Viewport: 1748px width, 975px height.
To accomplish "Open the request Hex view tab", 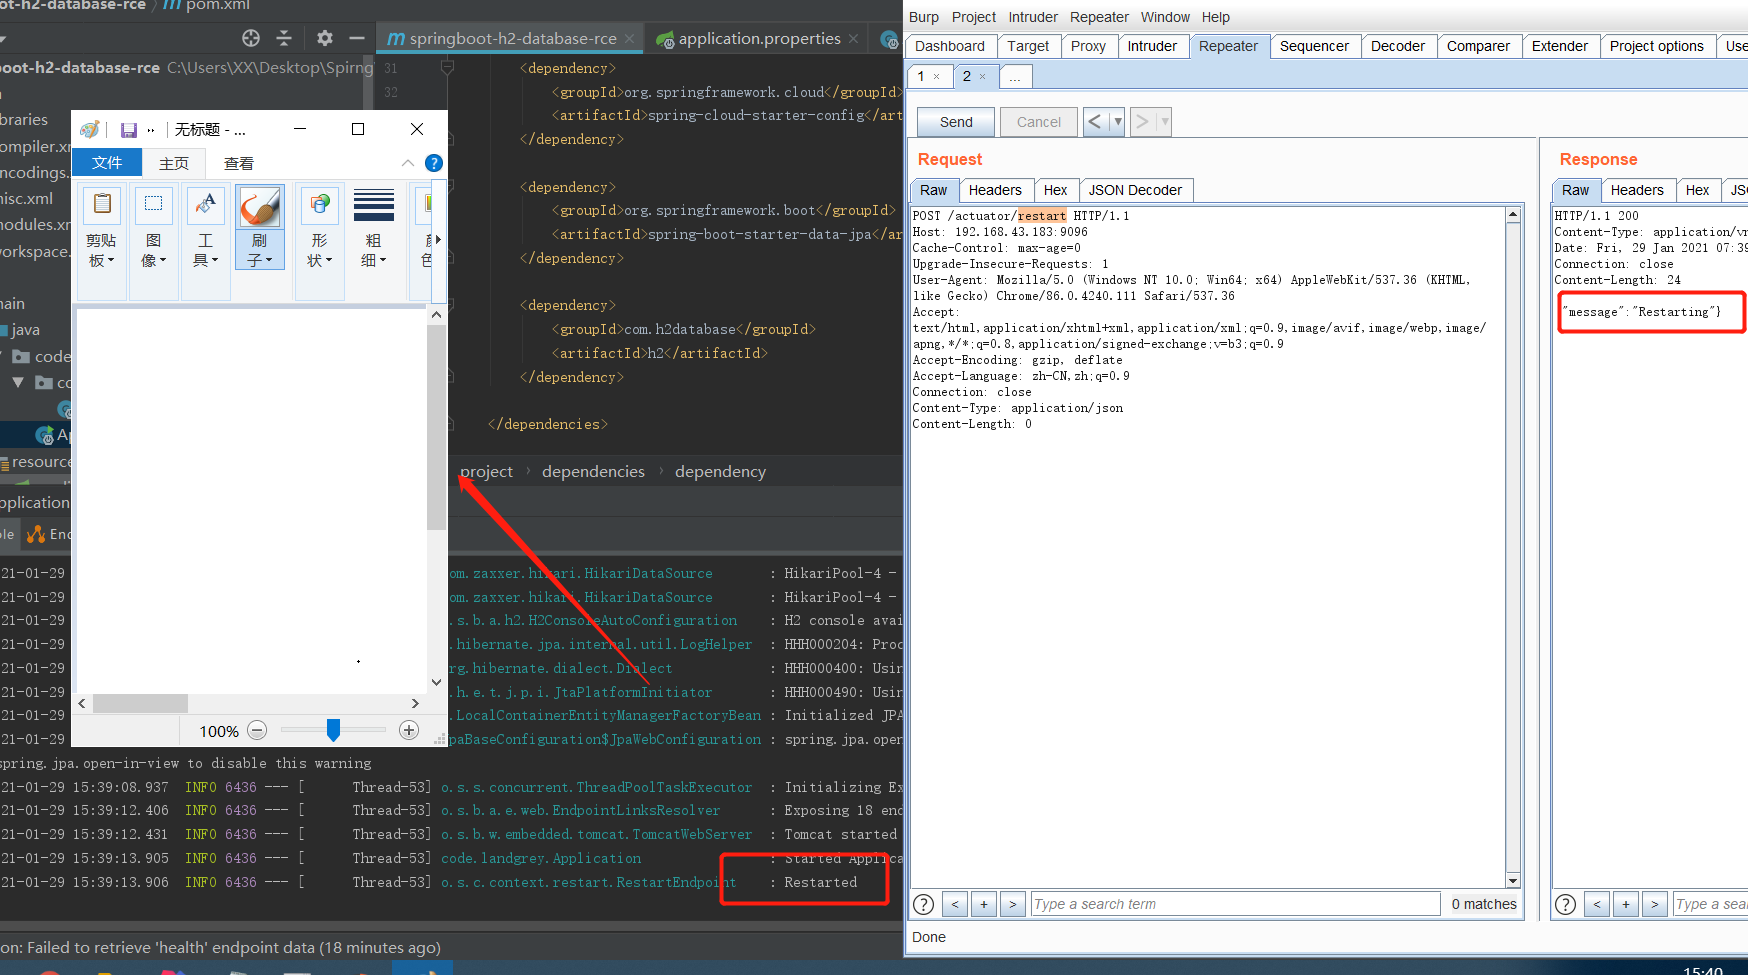I will (1056, 190).
